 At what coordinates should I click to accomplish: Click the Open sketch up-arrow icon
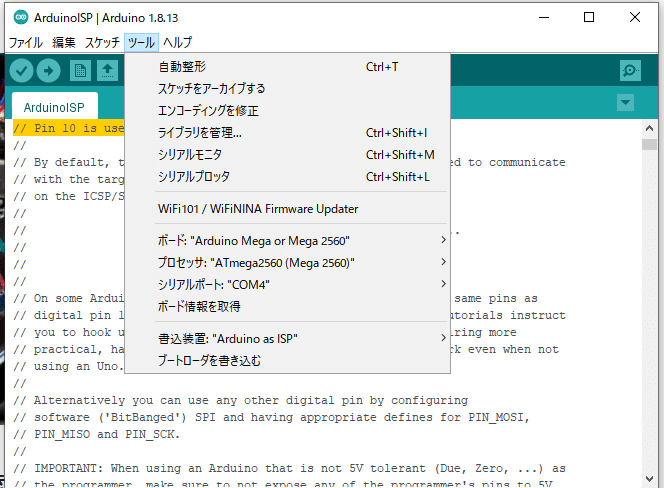108,70
